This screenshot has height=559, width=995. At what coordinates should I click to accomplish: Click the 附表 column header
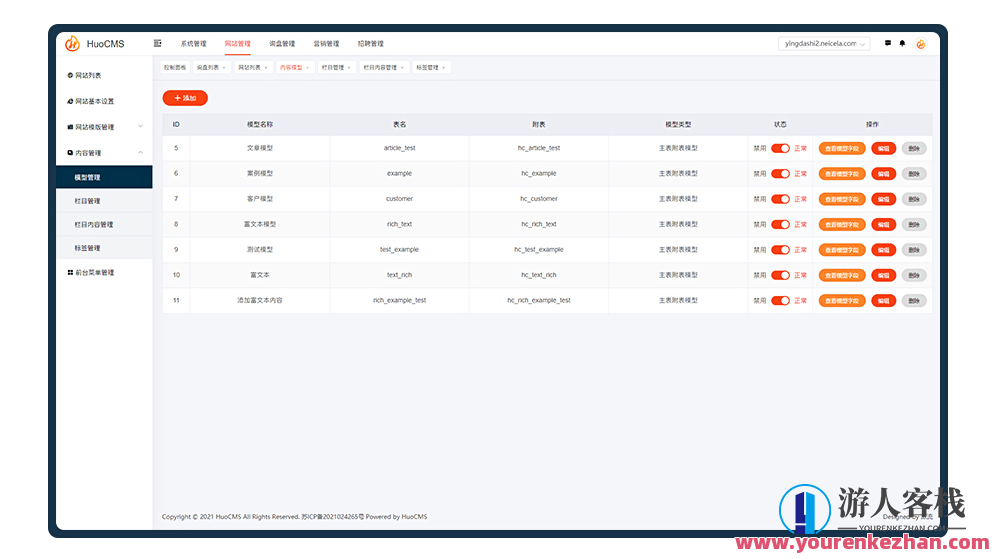click(539, 125)
